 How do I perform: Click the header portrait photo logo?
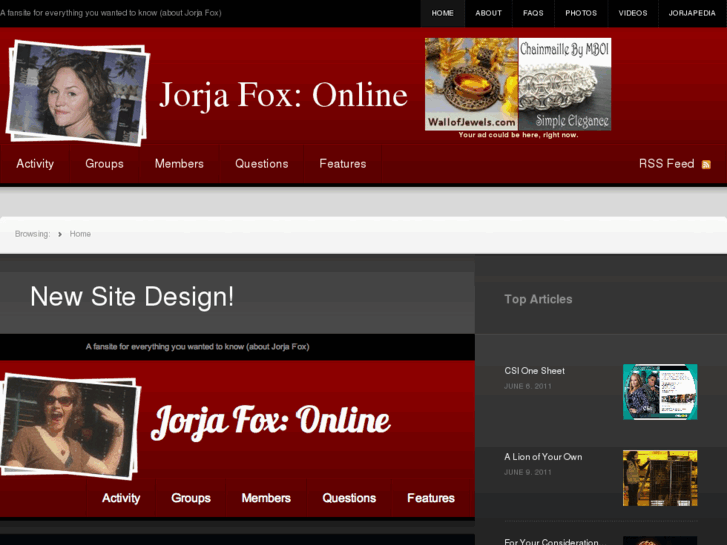(77, 93)
